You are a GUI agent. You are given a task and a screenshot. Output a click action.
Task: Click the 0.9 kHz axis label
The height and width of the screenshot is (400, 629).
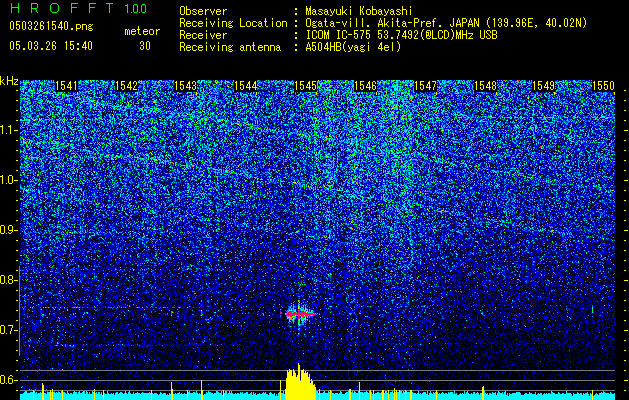[x=9, y=230]
